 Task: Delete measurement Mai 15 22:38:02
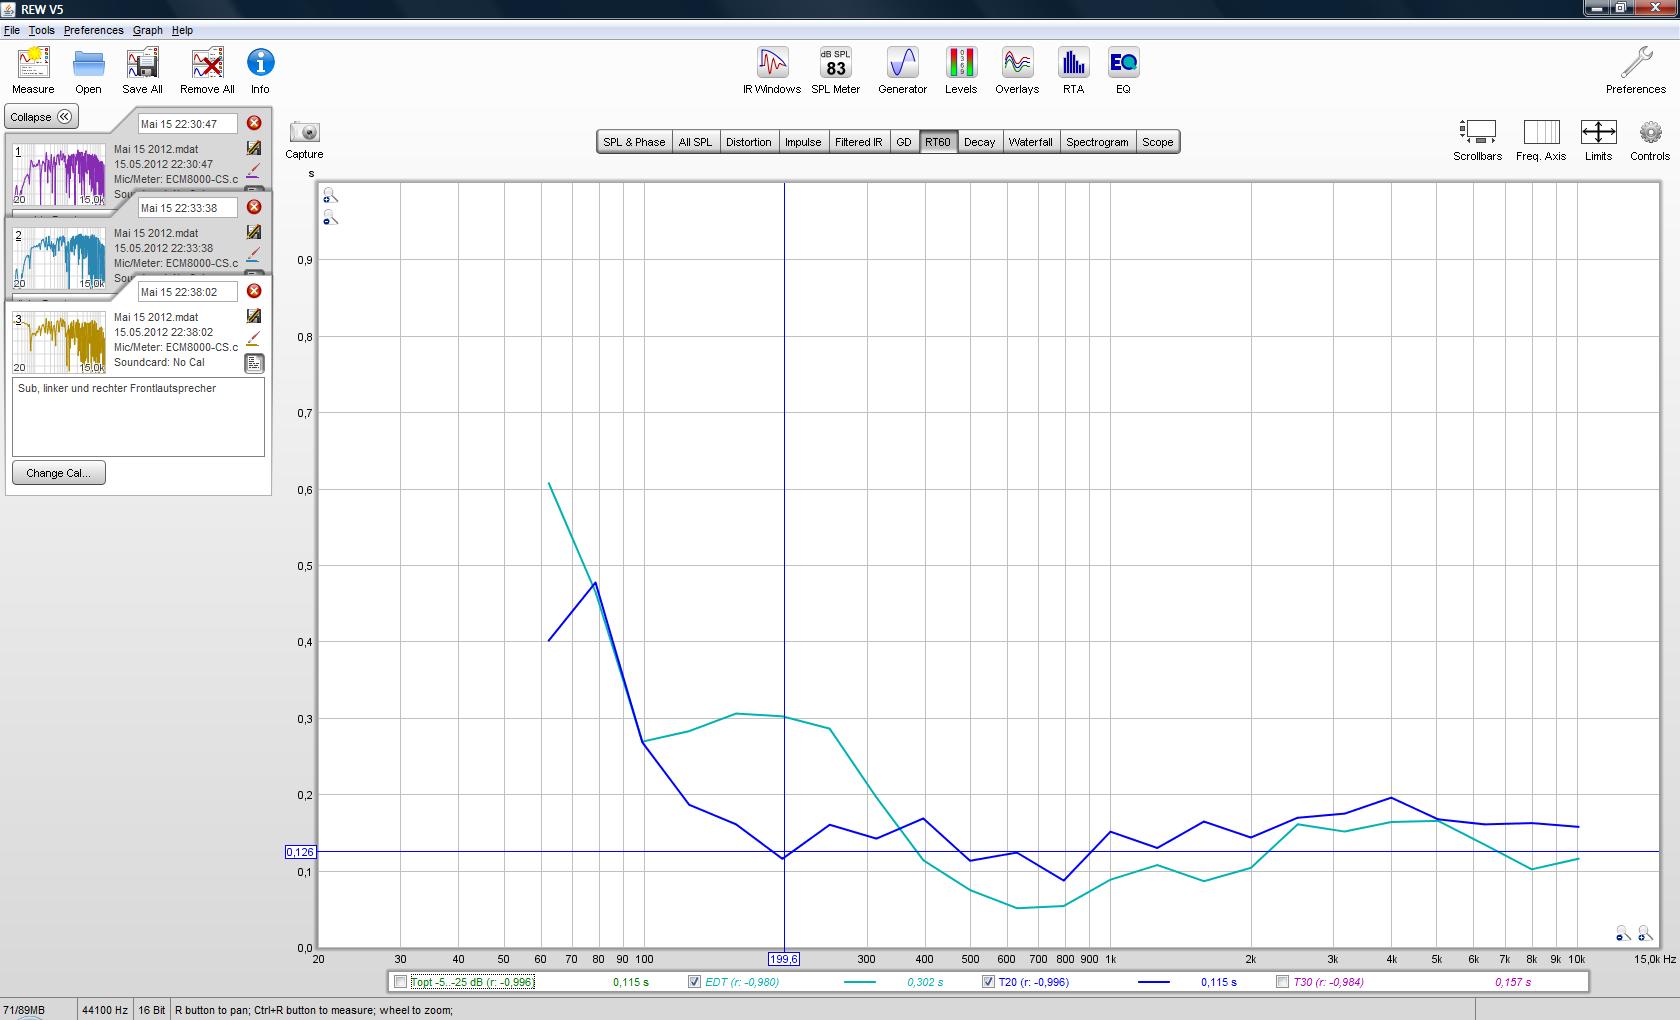coord(254,291)
